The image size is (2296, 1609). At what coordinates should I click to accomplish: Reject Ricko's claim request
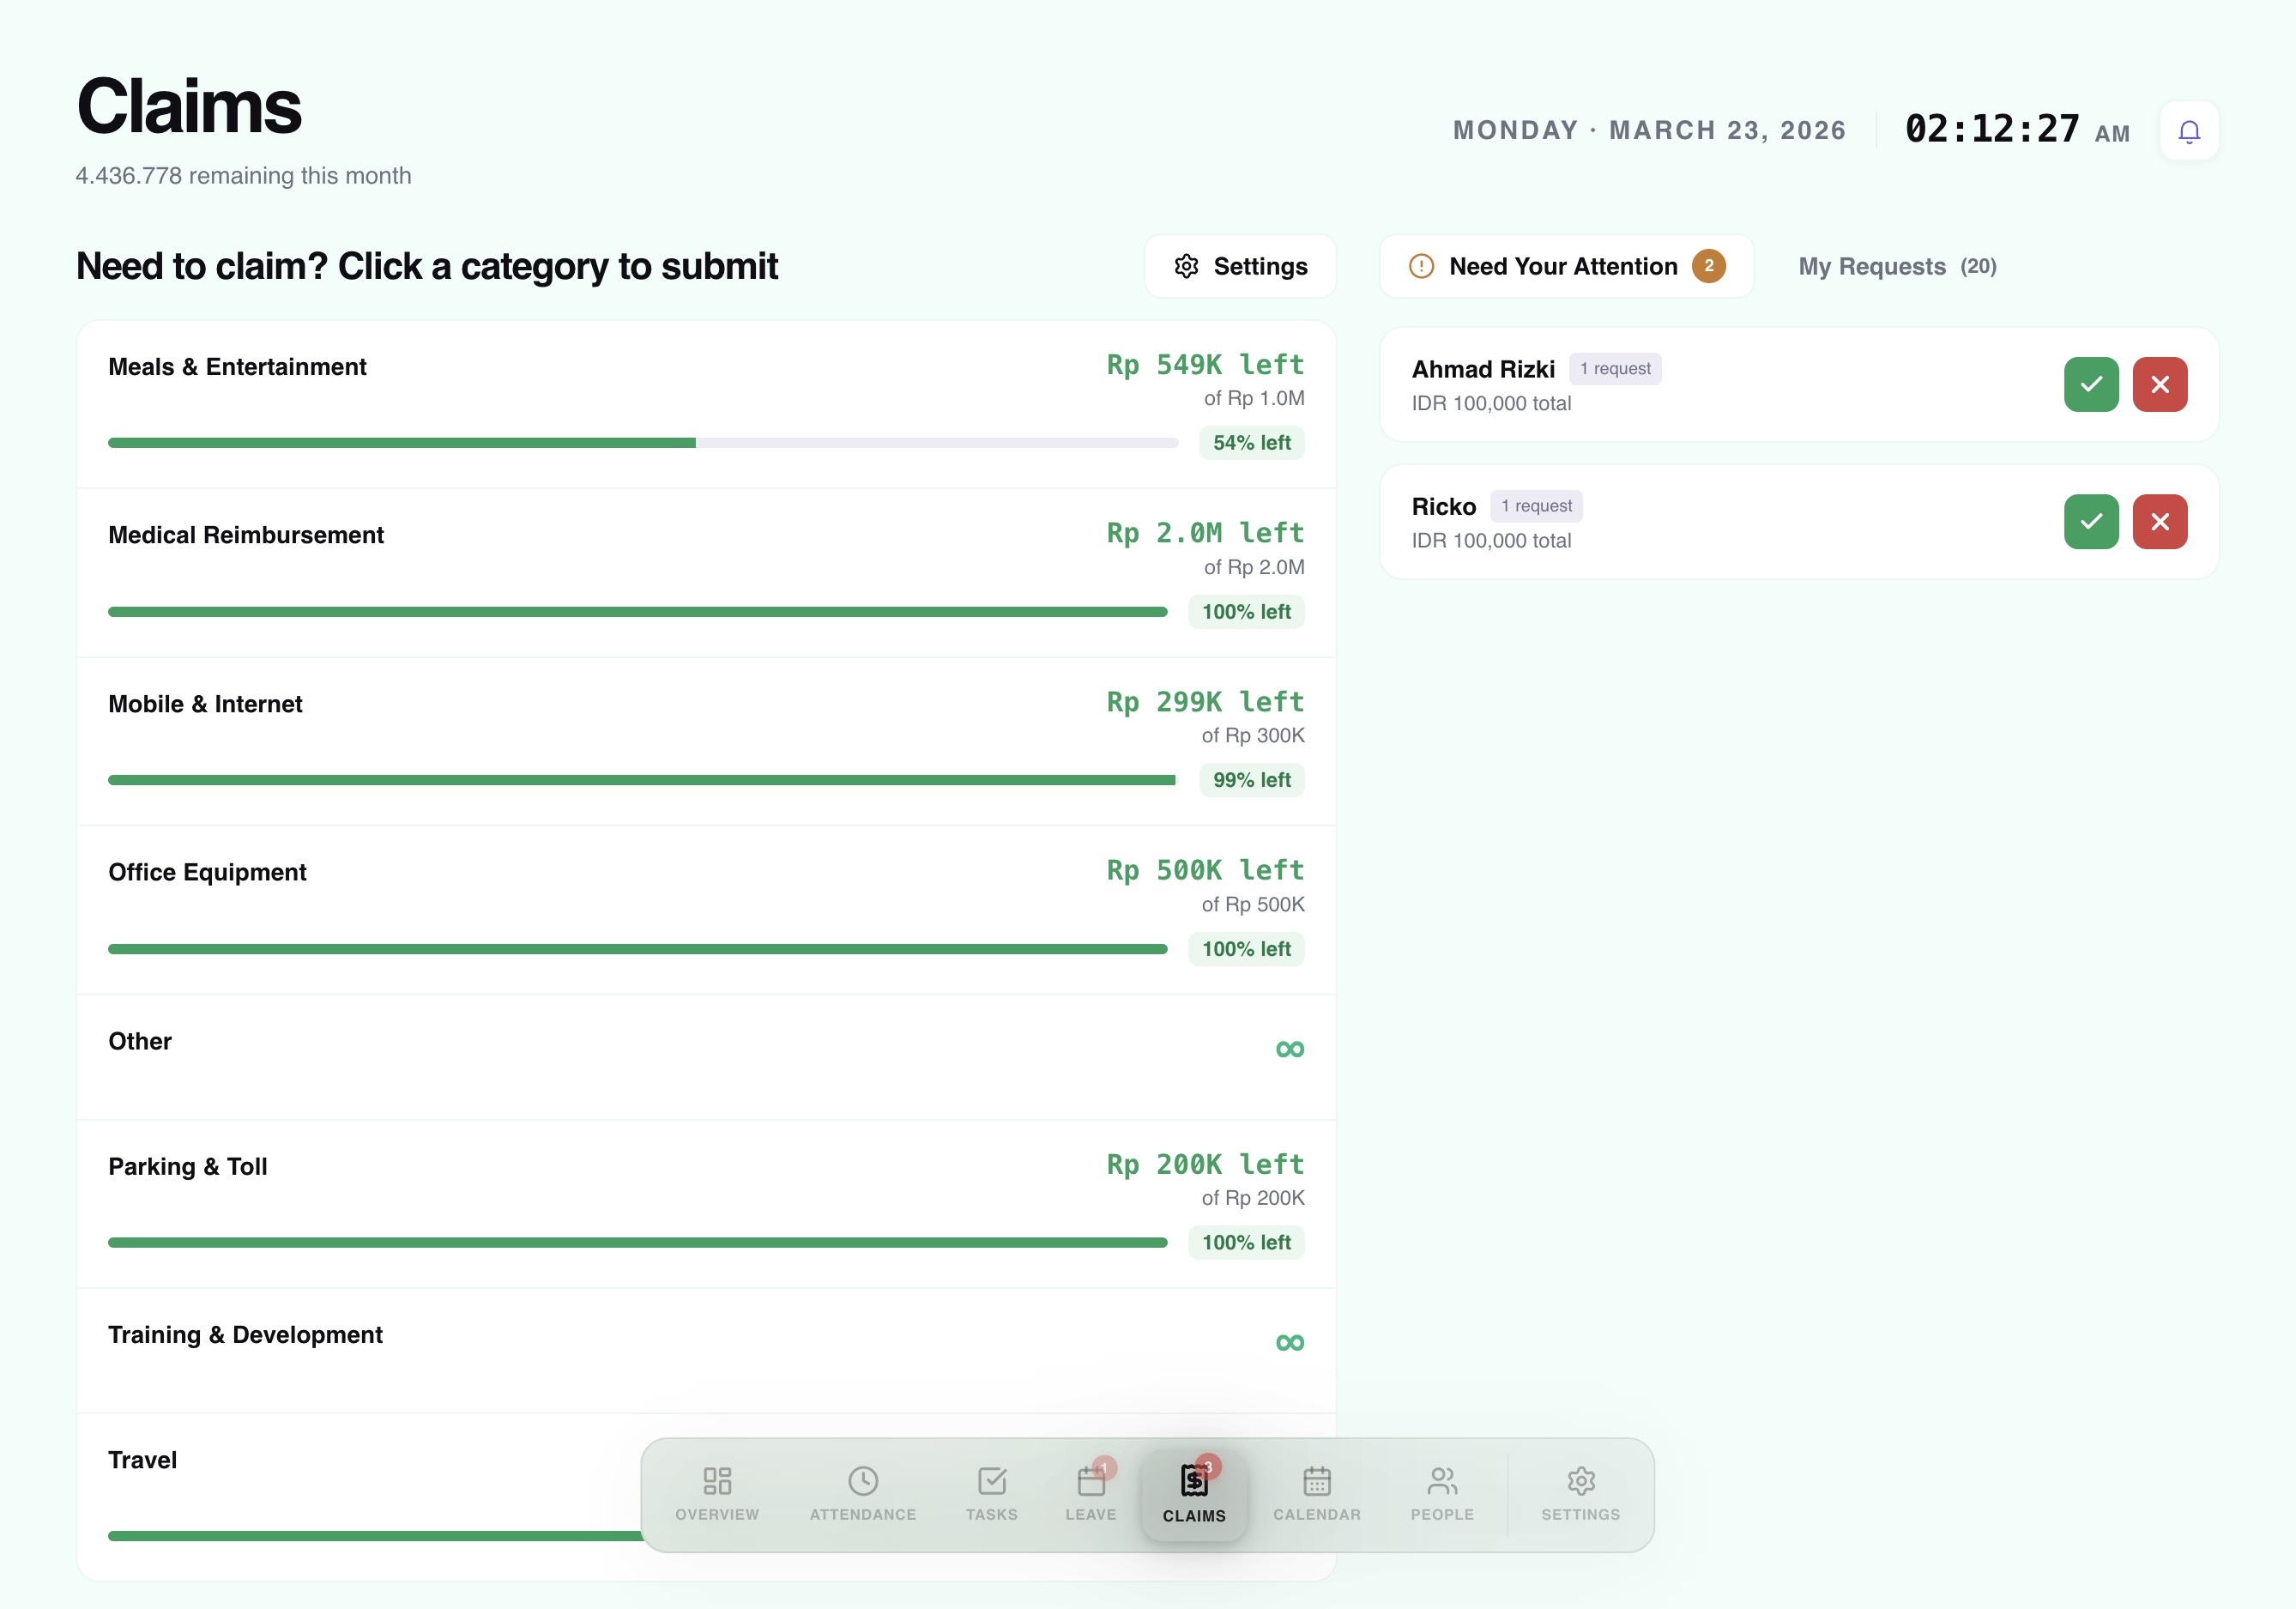[2160, 521]
